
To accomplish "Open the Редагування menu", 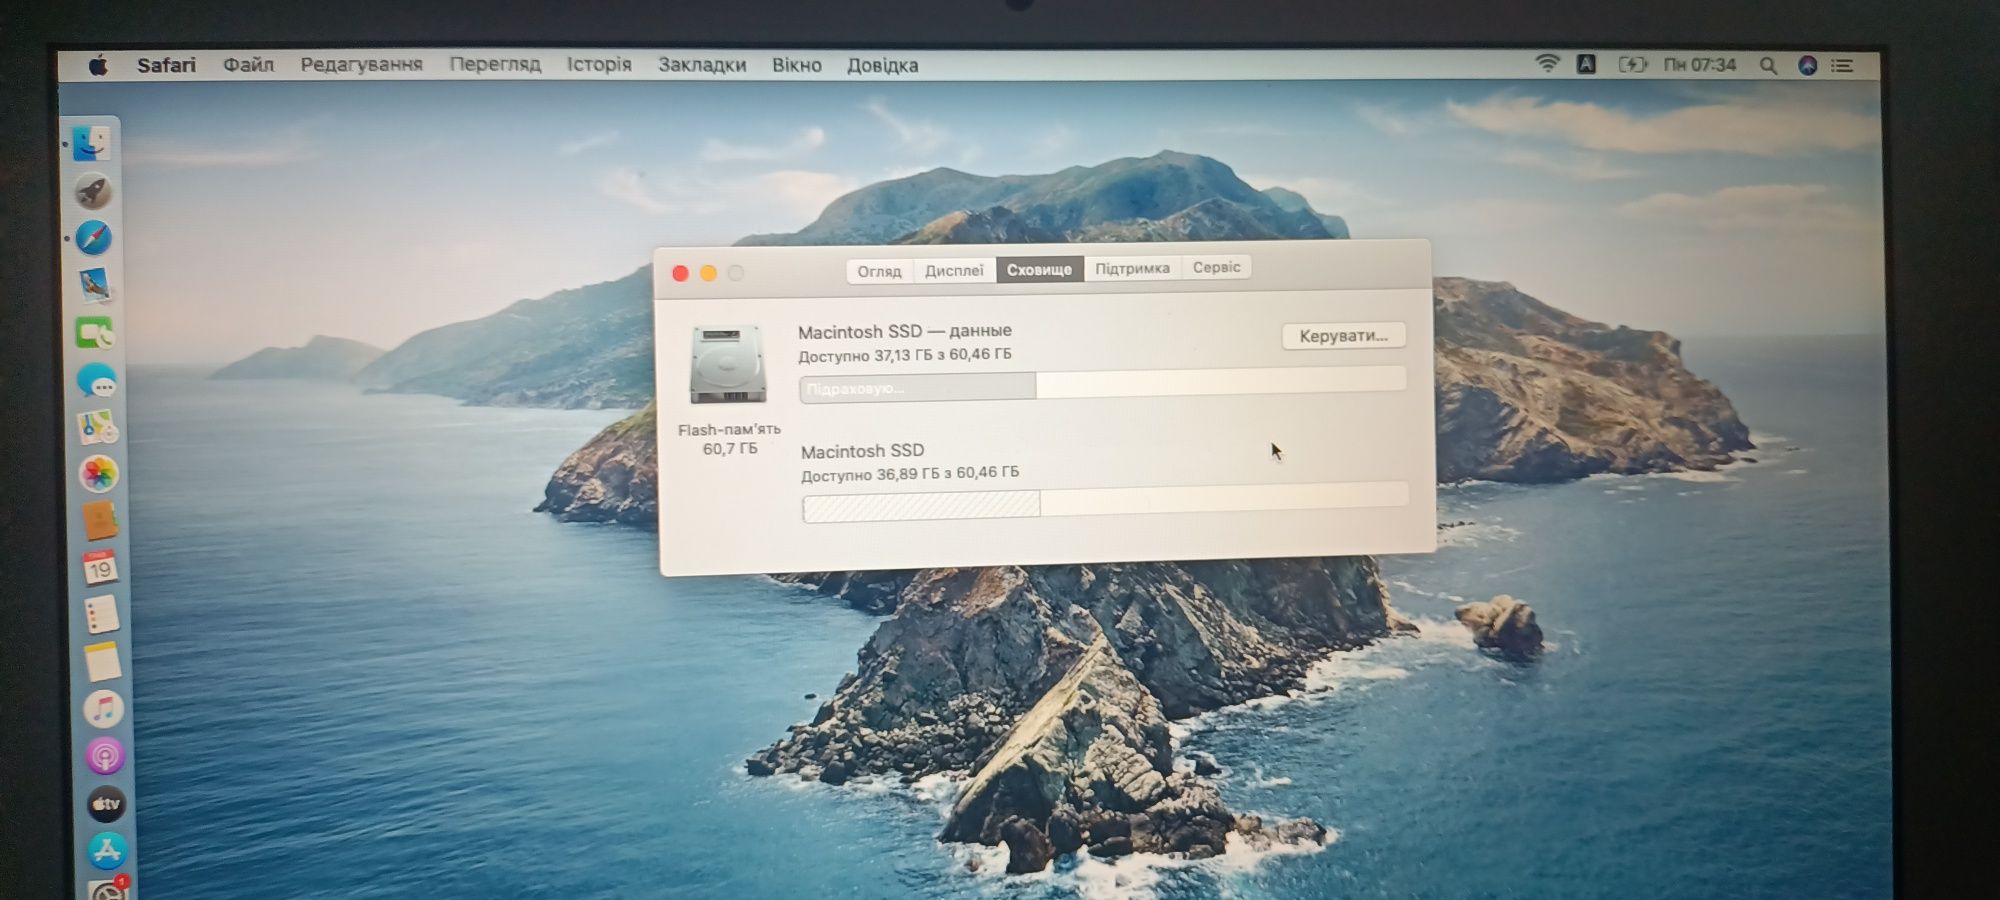I will tap(361, 65).
